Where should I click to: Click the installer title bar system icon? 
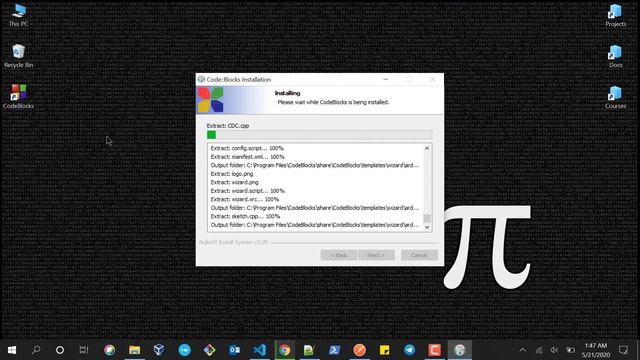click(x=201, y=79)
